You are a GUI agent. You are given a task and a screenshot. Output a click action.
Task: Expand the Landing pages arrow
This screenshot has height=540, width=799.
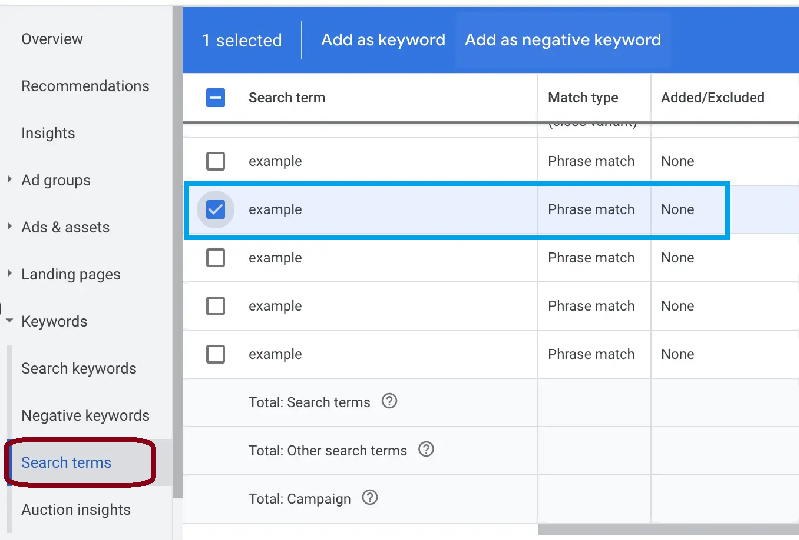(10, 274)
